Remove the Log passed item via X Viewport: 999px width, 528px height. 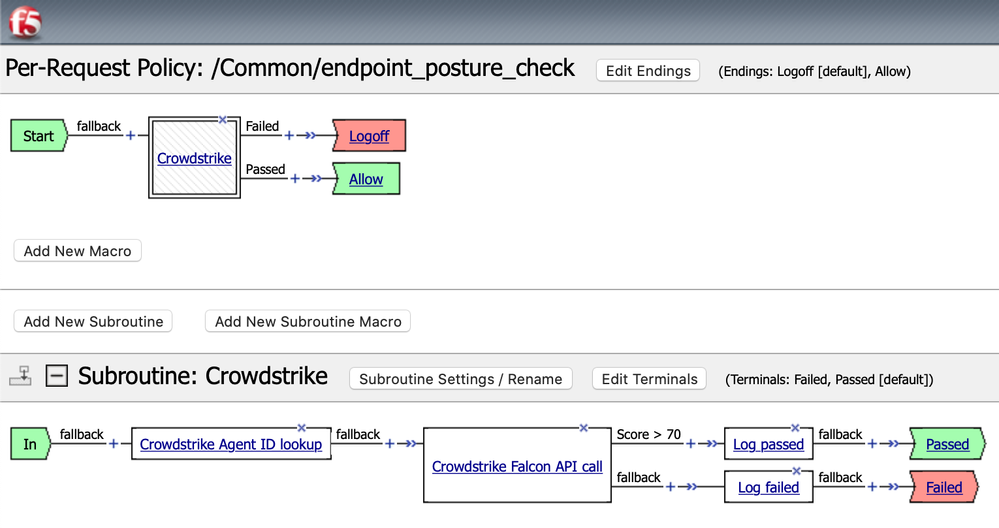pos(796,428)
